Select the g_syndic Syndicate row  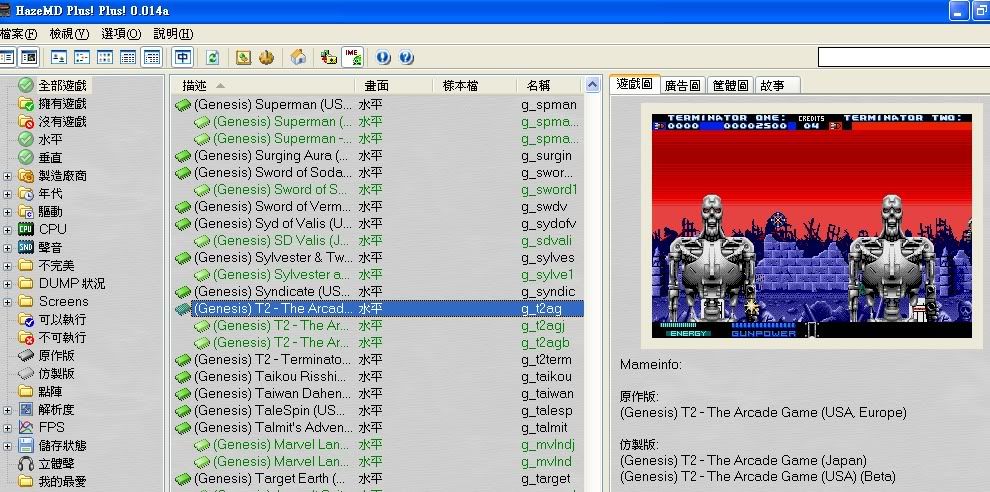coord(377,292)
